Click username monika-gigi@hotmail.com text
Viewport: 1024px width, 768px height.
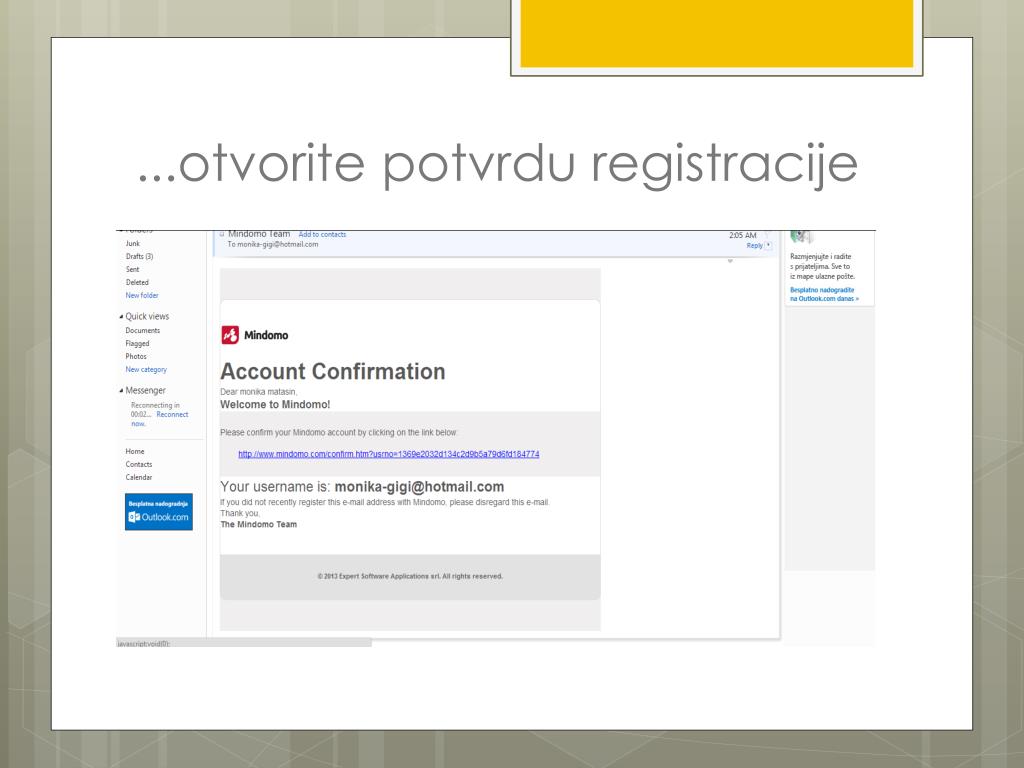pos(419,487)
